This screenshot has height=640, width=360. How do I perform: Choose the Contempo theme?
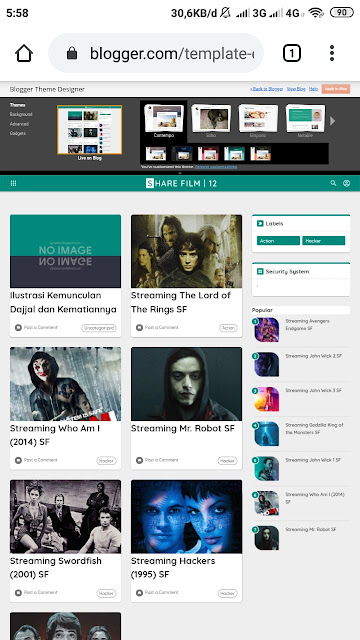(164, 121)
